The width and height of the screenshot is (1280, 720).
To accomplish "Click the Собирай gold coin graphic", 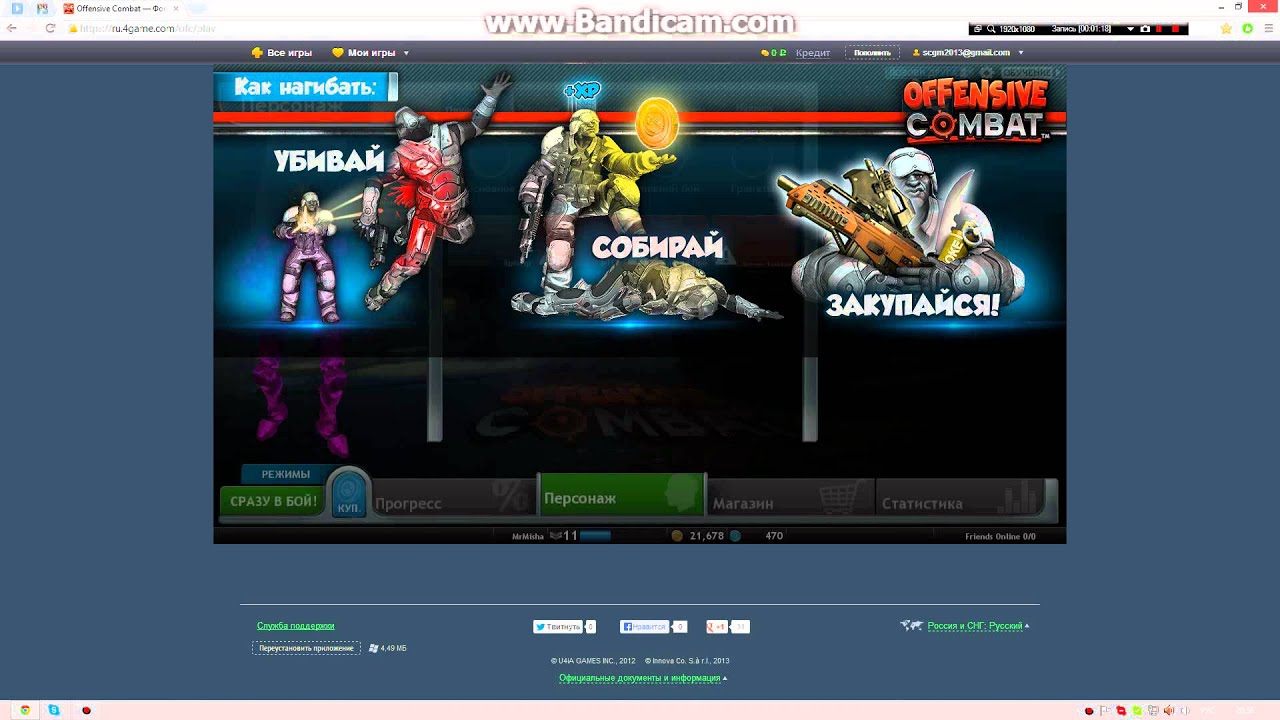I will 657,124.
